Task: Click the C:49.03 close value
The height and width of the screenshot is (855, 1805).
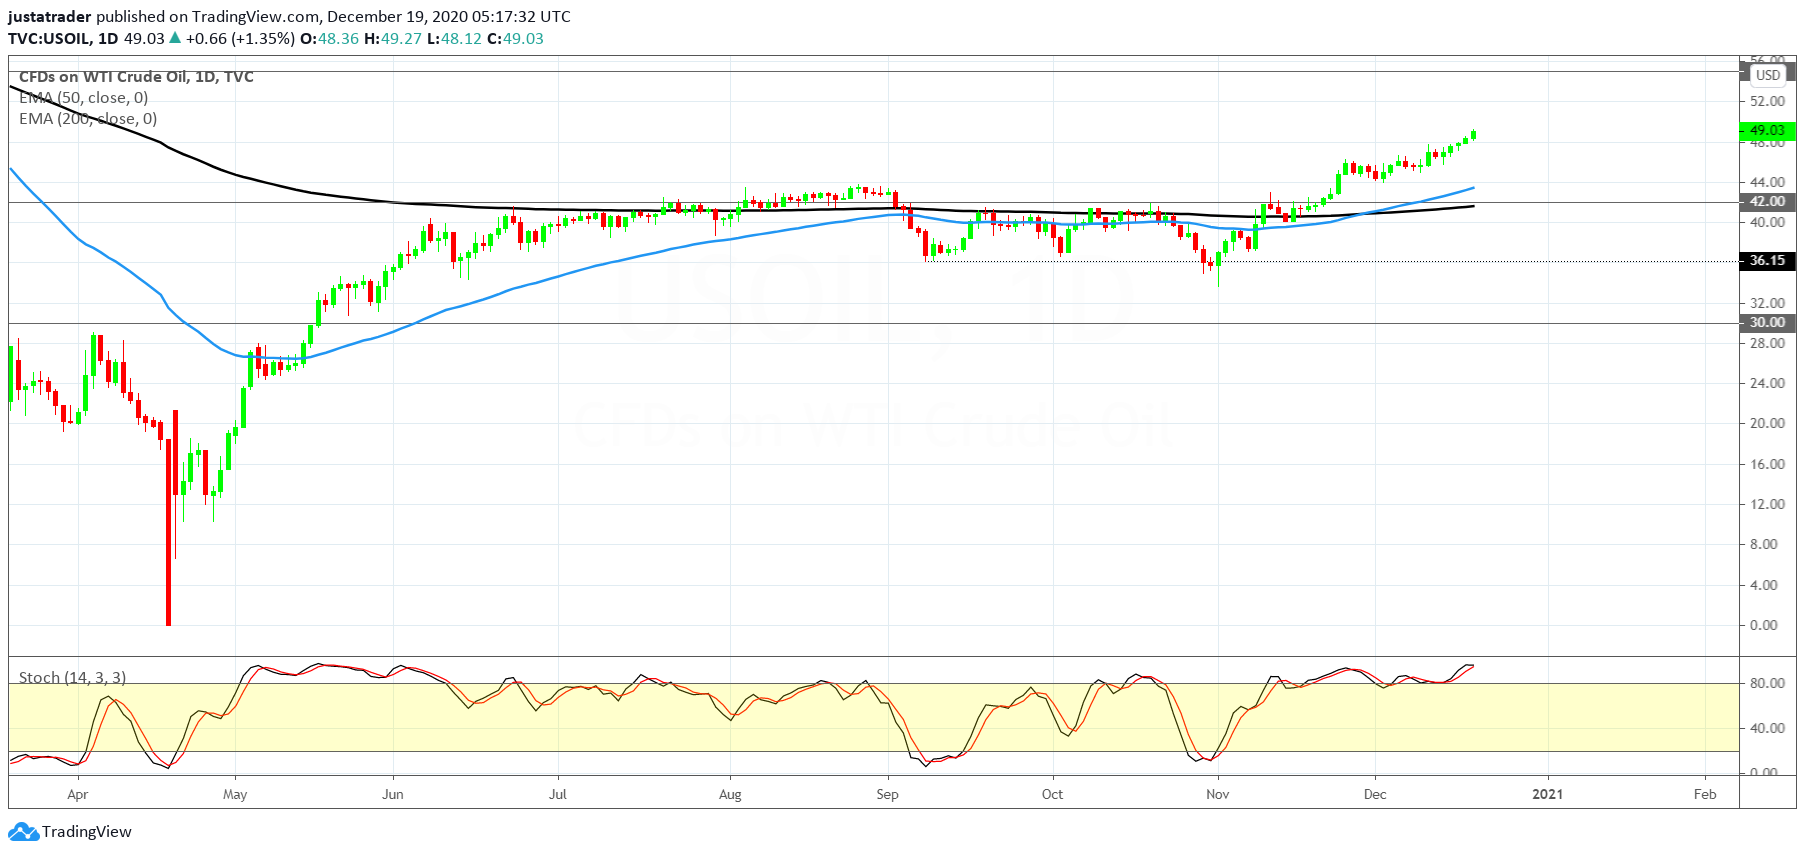Action: coord(516,39)
